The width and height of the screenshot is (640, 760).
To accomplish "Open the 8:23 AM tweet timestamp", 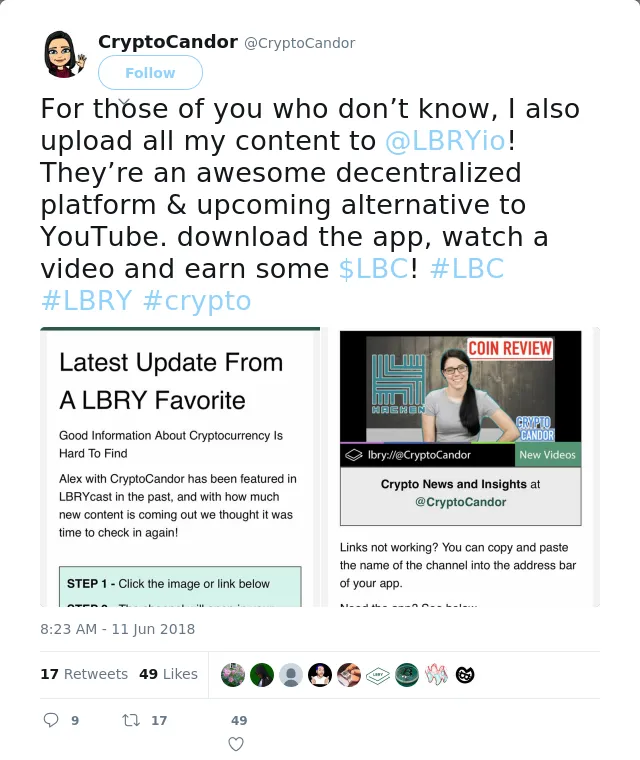I will pos(117,629).
